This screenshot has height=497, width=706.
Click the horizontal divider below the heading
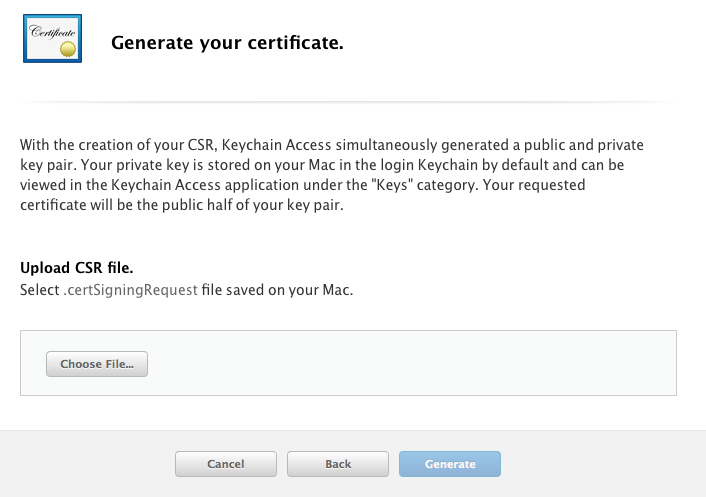click(348, 102)
